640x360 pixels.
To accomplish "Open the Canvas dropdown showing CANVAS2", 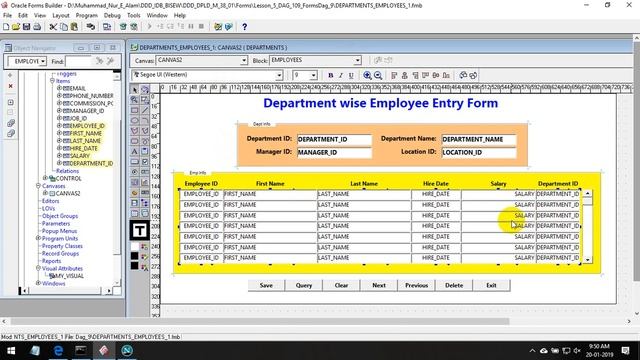I will coord(244,60).
